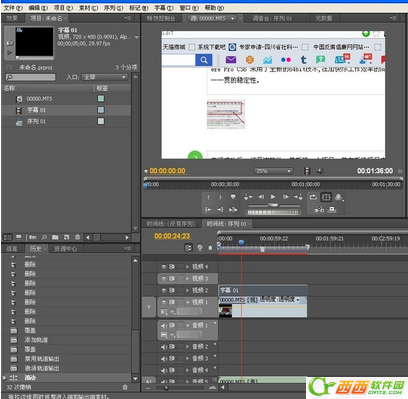Open the 入口 filter dropdown

pyautogui.click(x=104, y=77)
